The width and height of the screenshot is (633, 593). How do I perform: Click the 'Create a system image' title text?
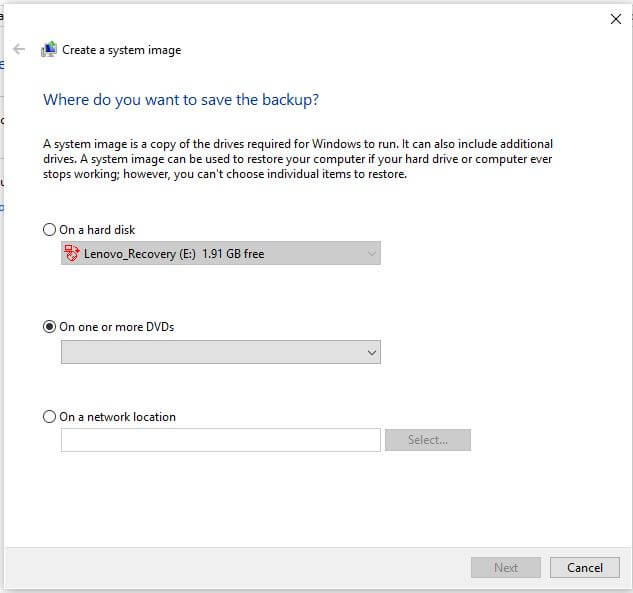tap(122, 50)
